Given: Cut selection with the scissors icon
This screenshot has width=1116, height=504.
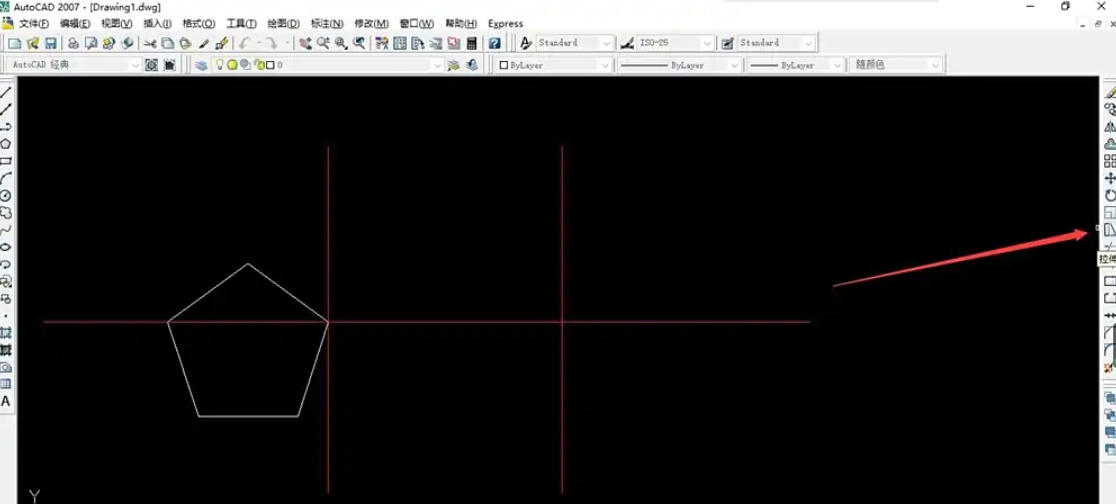Looking at the screenshot, I should click(150, 43).
